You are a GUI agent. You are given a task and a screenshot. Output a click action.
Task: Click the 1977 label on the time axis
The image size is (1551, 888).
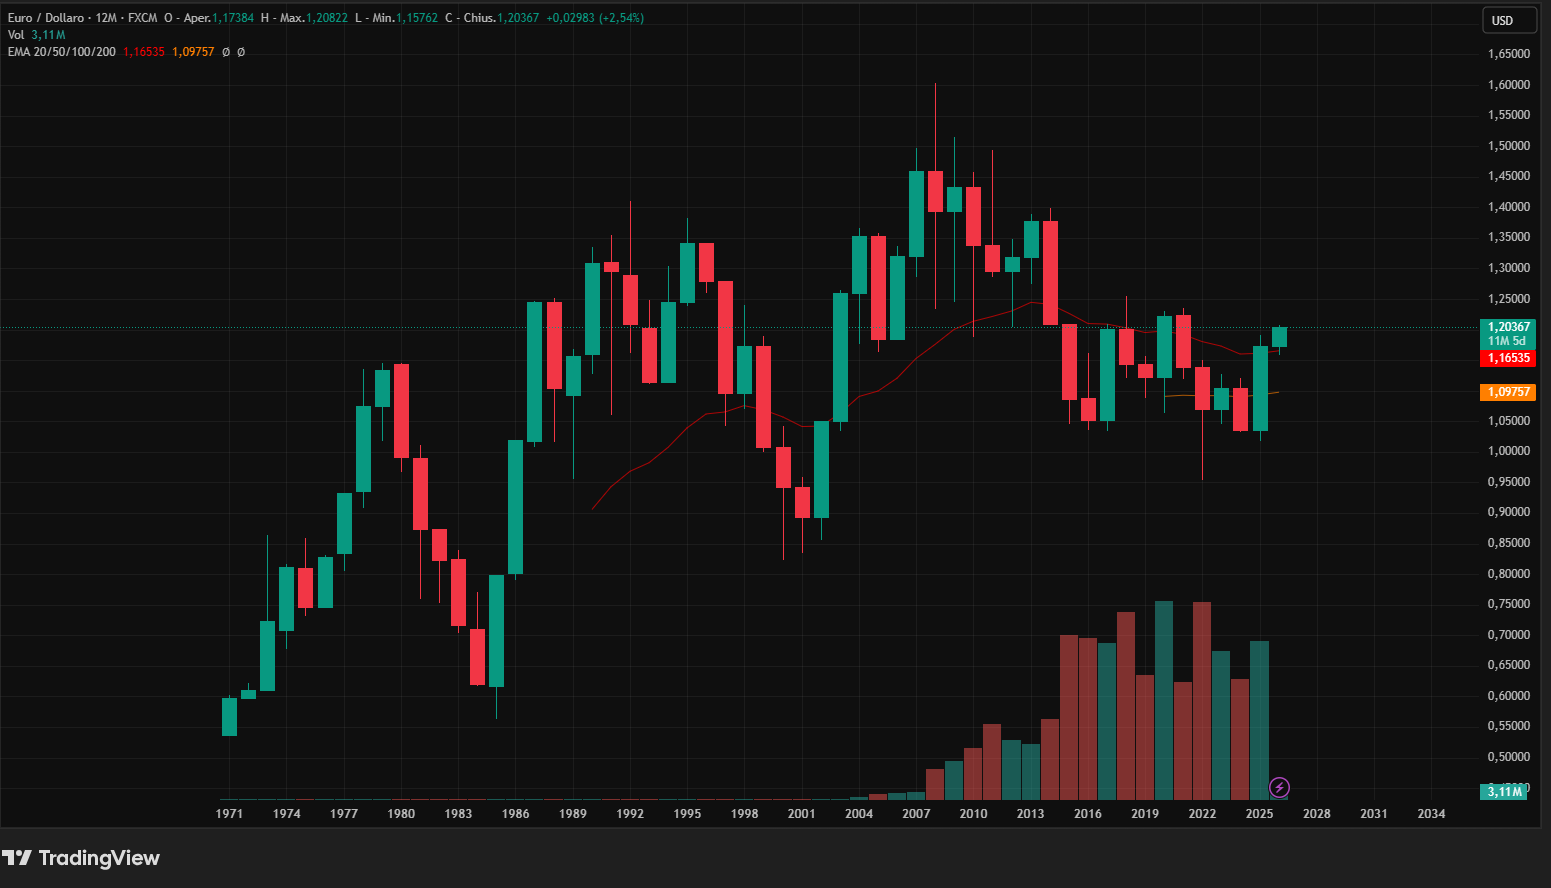[x=344, y=814]
